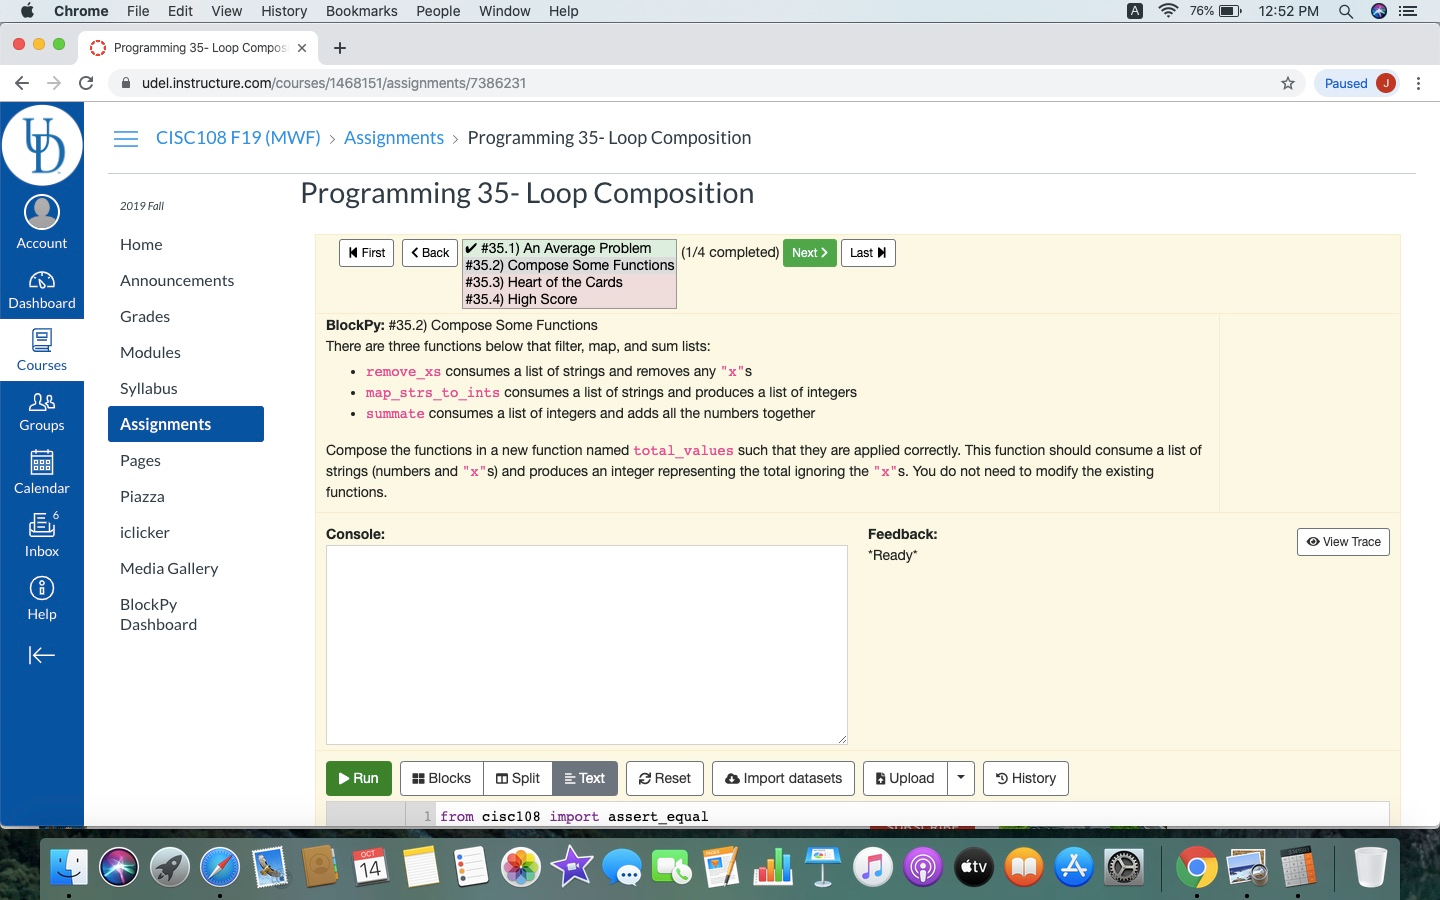Switch the editor to Split view
This screenshot has width=1440, height=900.
517,778
